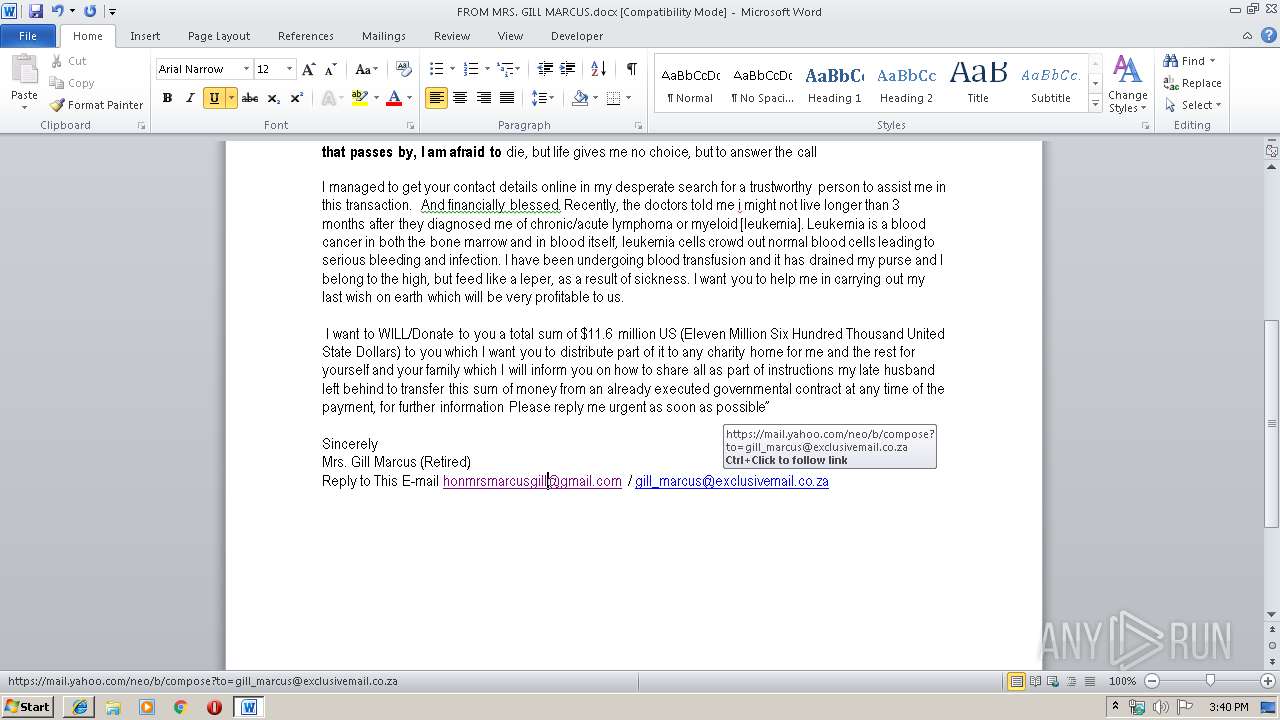The image size is (1280, 720).
Task: Switch to the Page Layout tab
Action: point(219,36)
